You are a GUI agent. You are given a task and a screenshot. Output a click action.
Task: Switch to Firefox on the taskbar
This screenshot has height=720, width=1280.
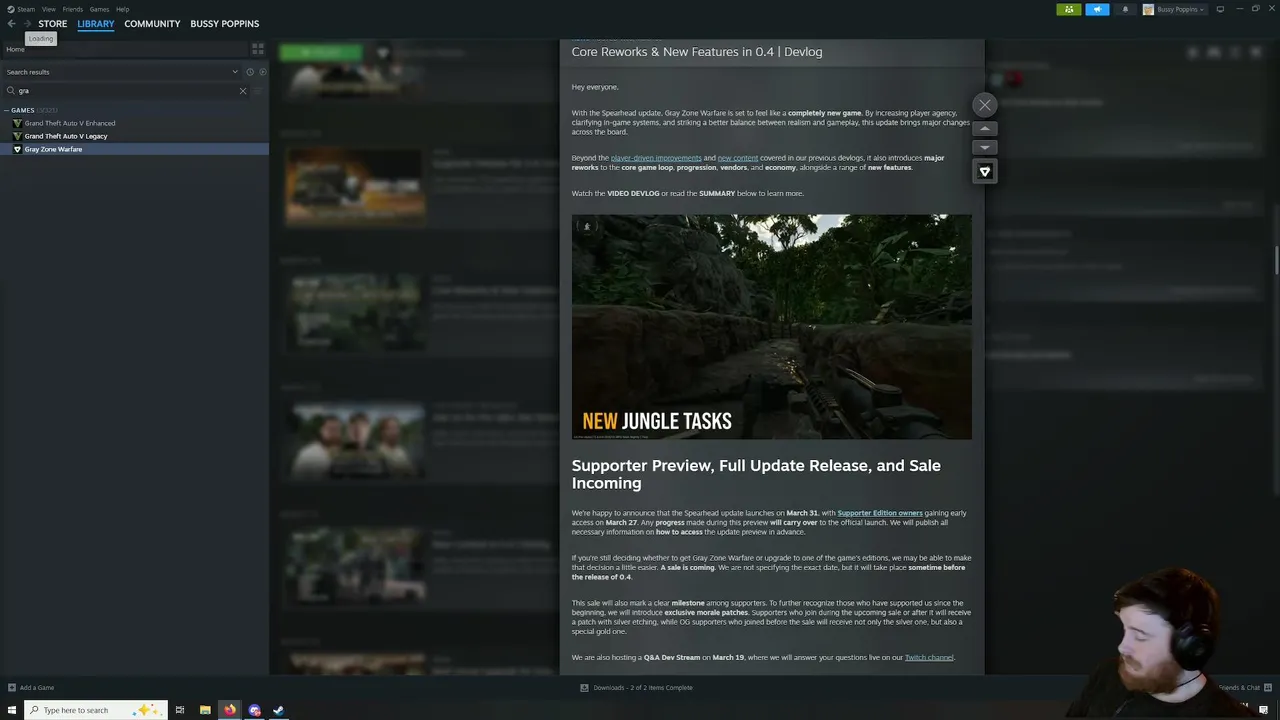coord(229,710)
